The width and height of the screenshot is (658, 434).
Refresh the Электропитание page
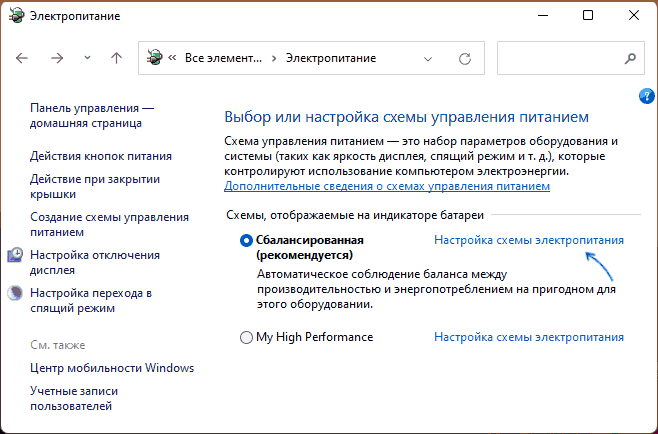point(465,58)
